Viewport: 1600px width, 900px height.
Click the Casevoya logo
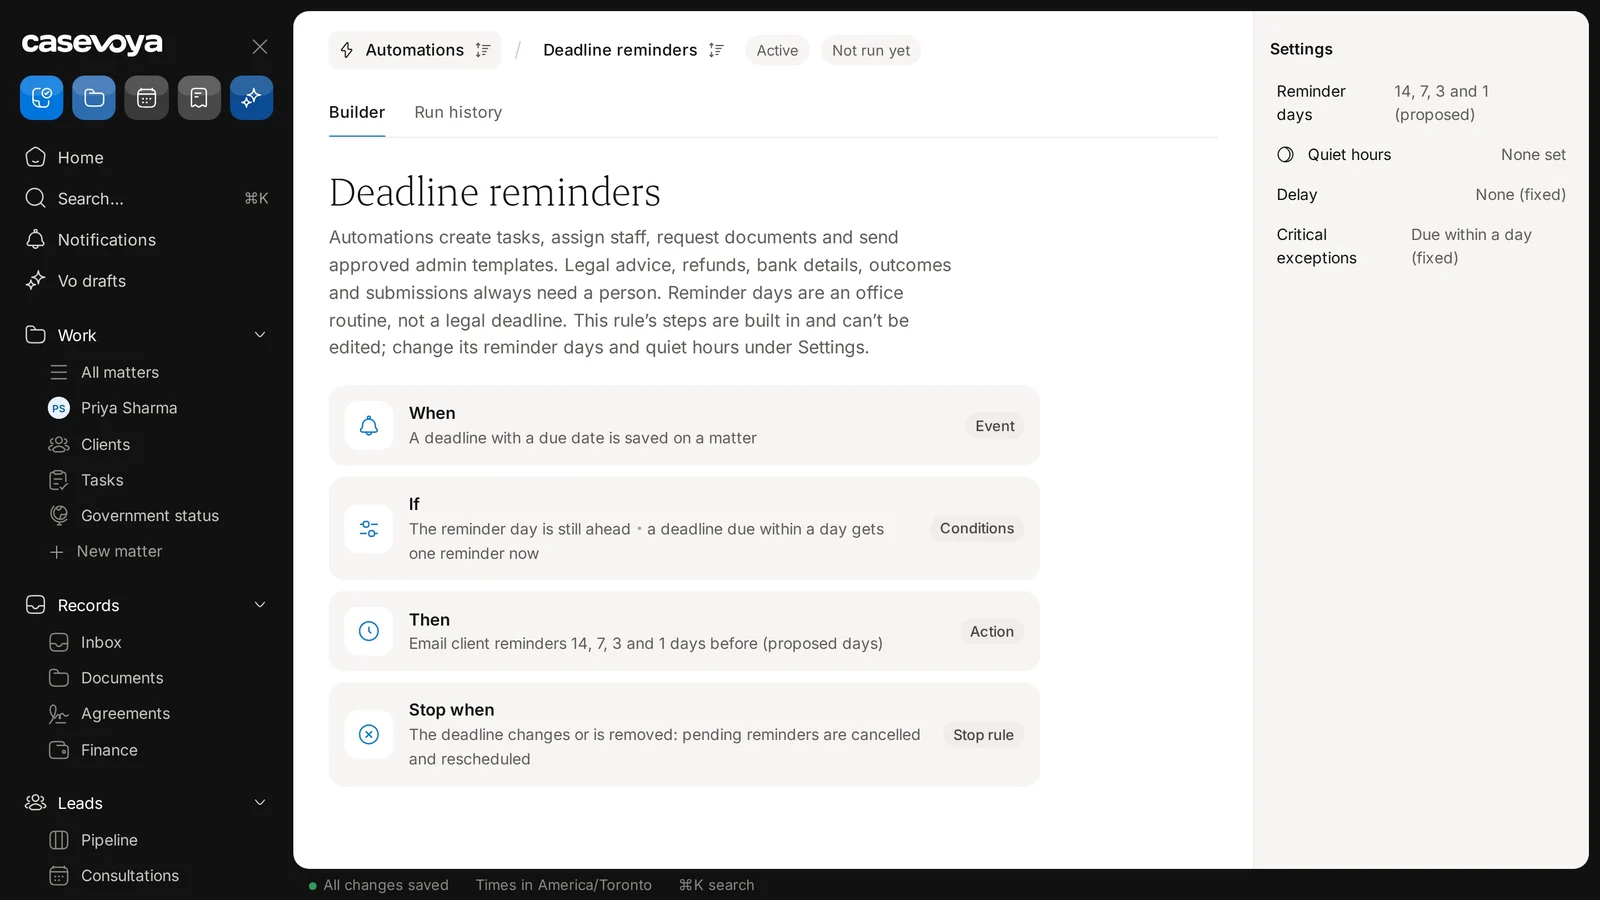click(x=92, y=44)
